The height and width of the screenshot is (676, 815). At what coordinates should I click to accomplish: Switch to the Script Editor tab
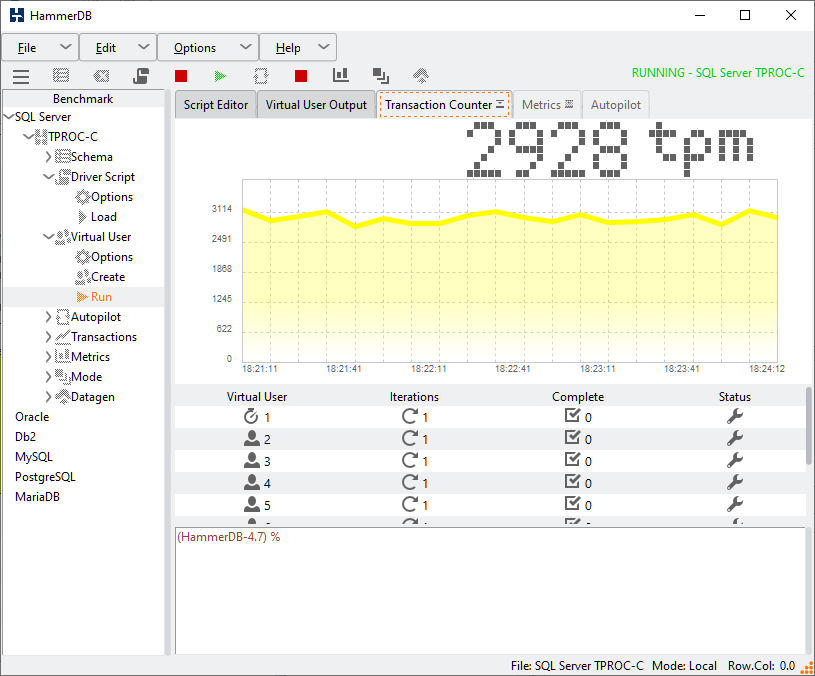click(x=216, y=104)
